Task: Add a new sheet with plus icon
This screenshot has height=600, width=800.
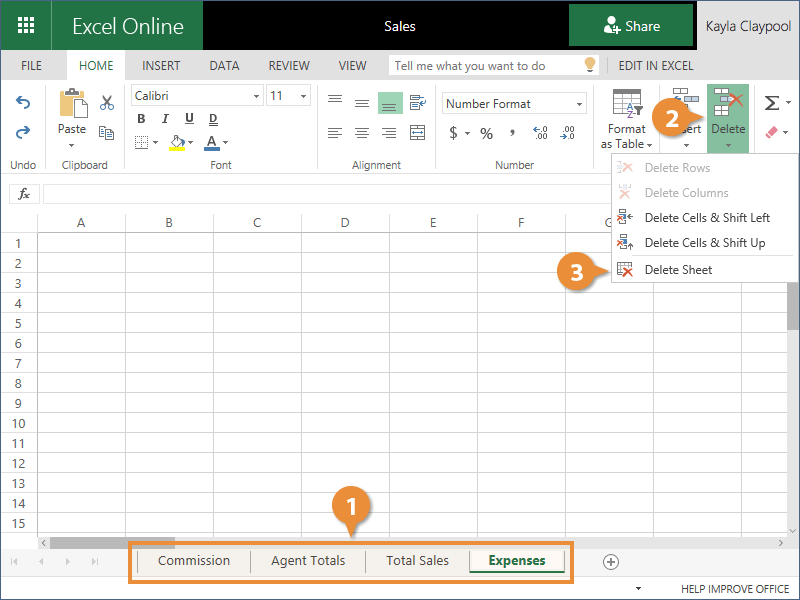Action: pos(611,562)
